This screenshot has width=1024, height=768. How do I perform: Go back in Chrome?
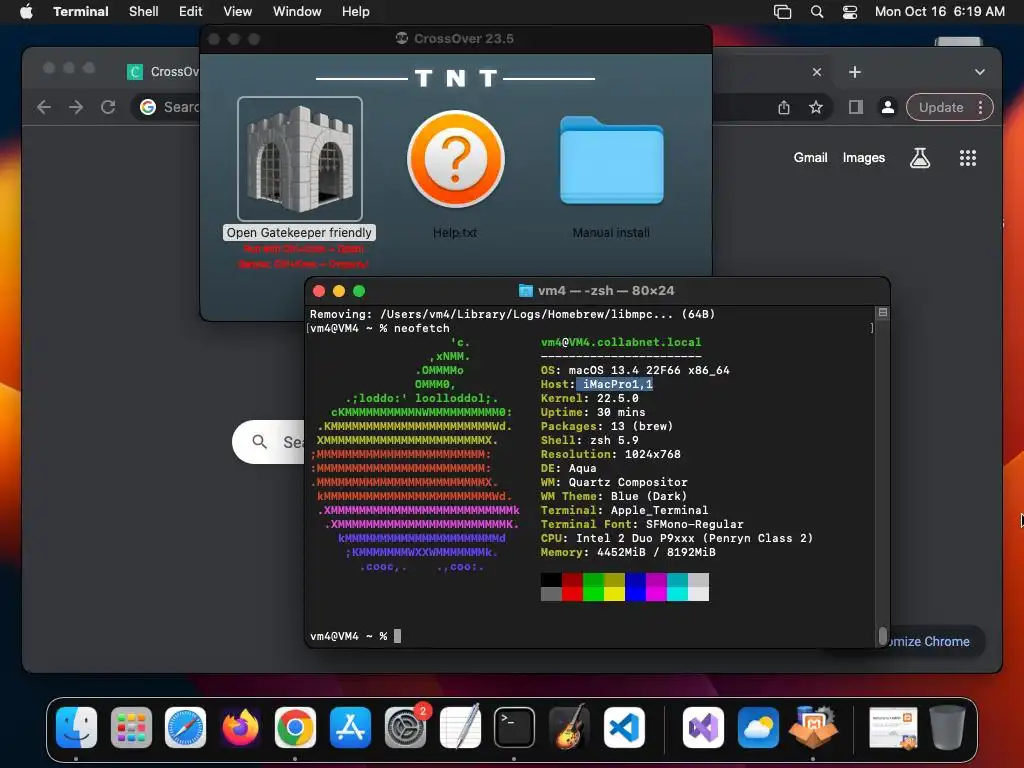44,107
